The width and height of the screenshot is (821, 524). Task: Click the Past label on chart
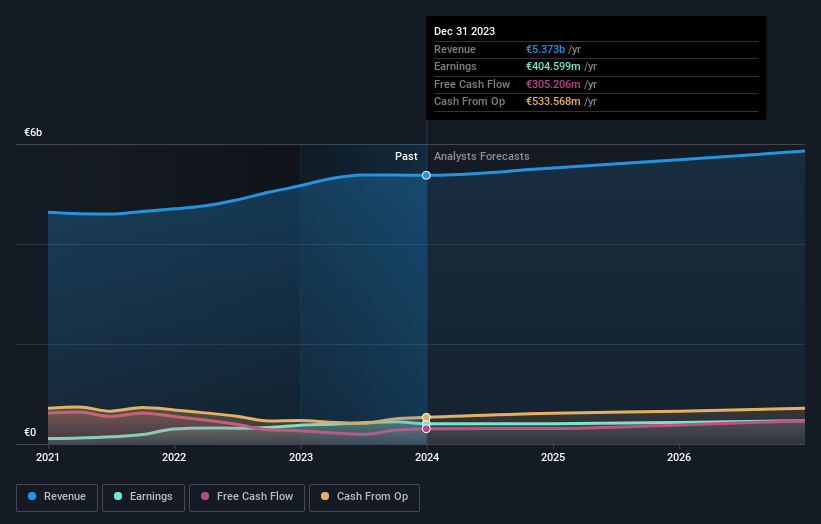[x=406, y=157]
